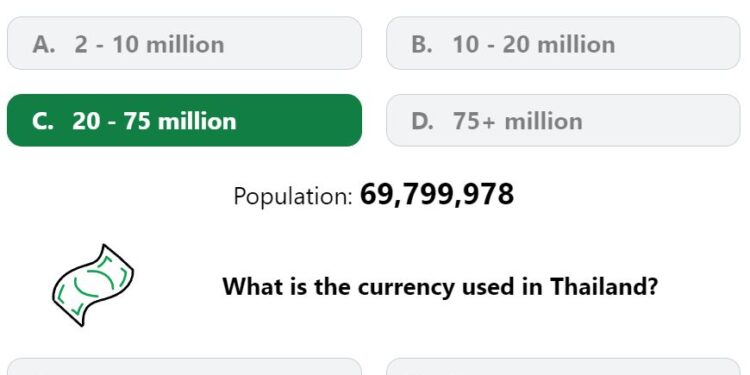This screenshot has width=750, height=375.
Task: Select answer A, 2 - 10 million
Action: (x=184, y=43)
